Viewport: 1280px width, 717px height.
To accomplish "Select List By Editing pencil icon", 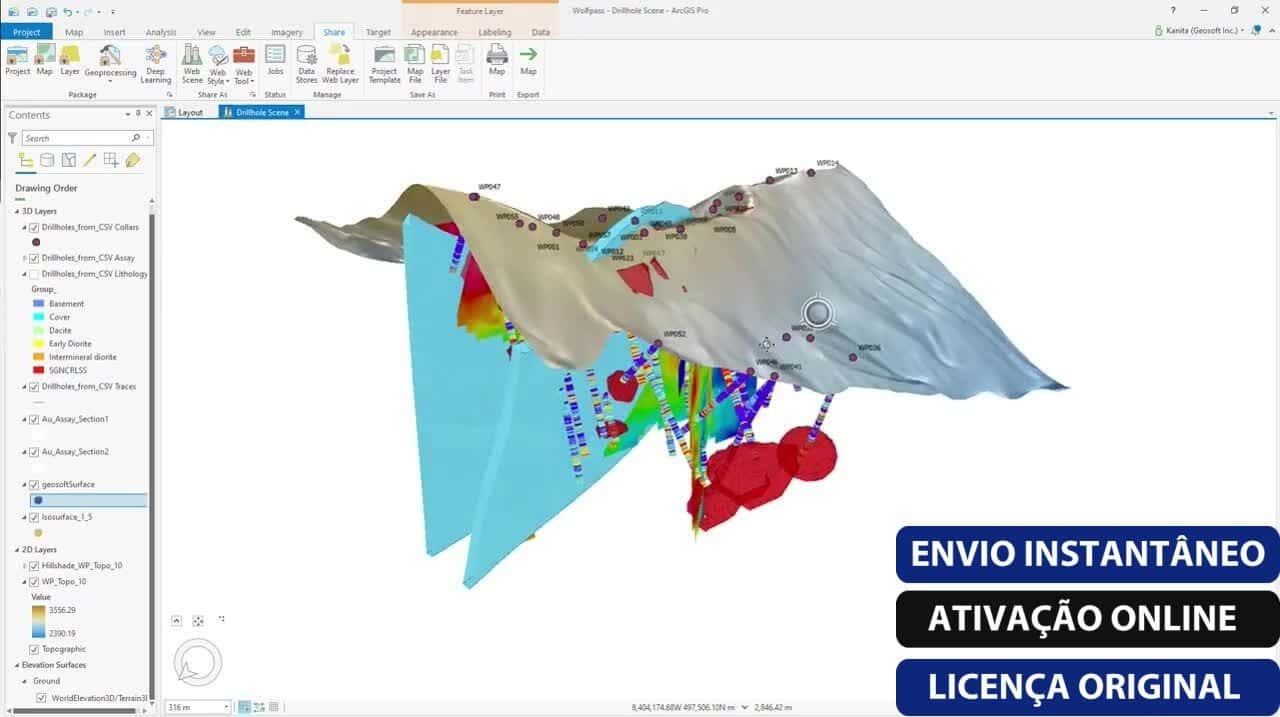I will click(x=89, y=160).
